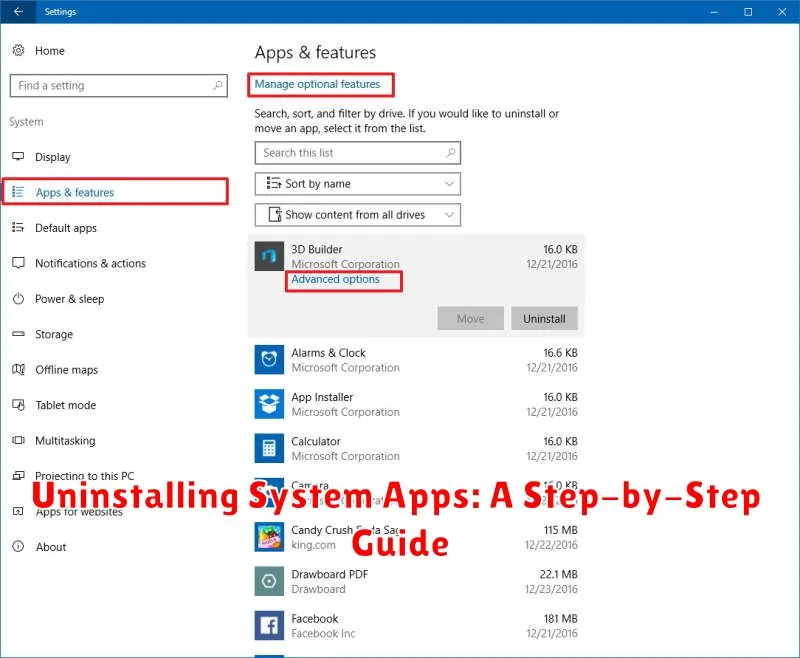Click the Alarms & Clock app icon

point(268,360)
